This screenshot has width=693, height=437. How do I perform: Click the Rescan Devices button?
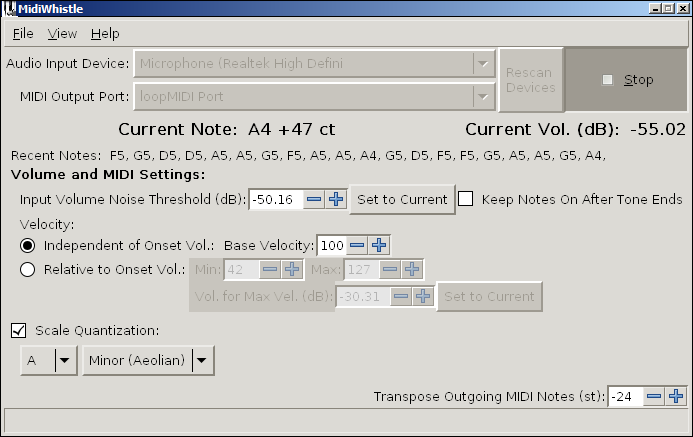pyautogui.click(x=530, y=80)
